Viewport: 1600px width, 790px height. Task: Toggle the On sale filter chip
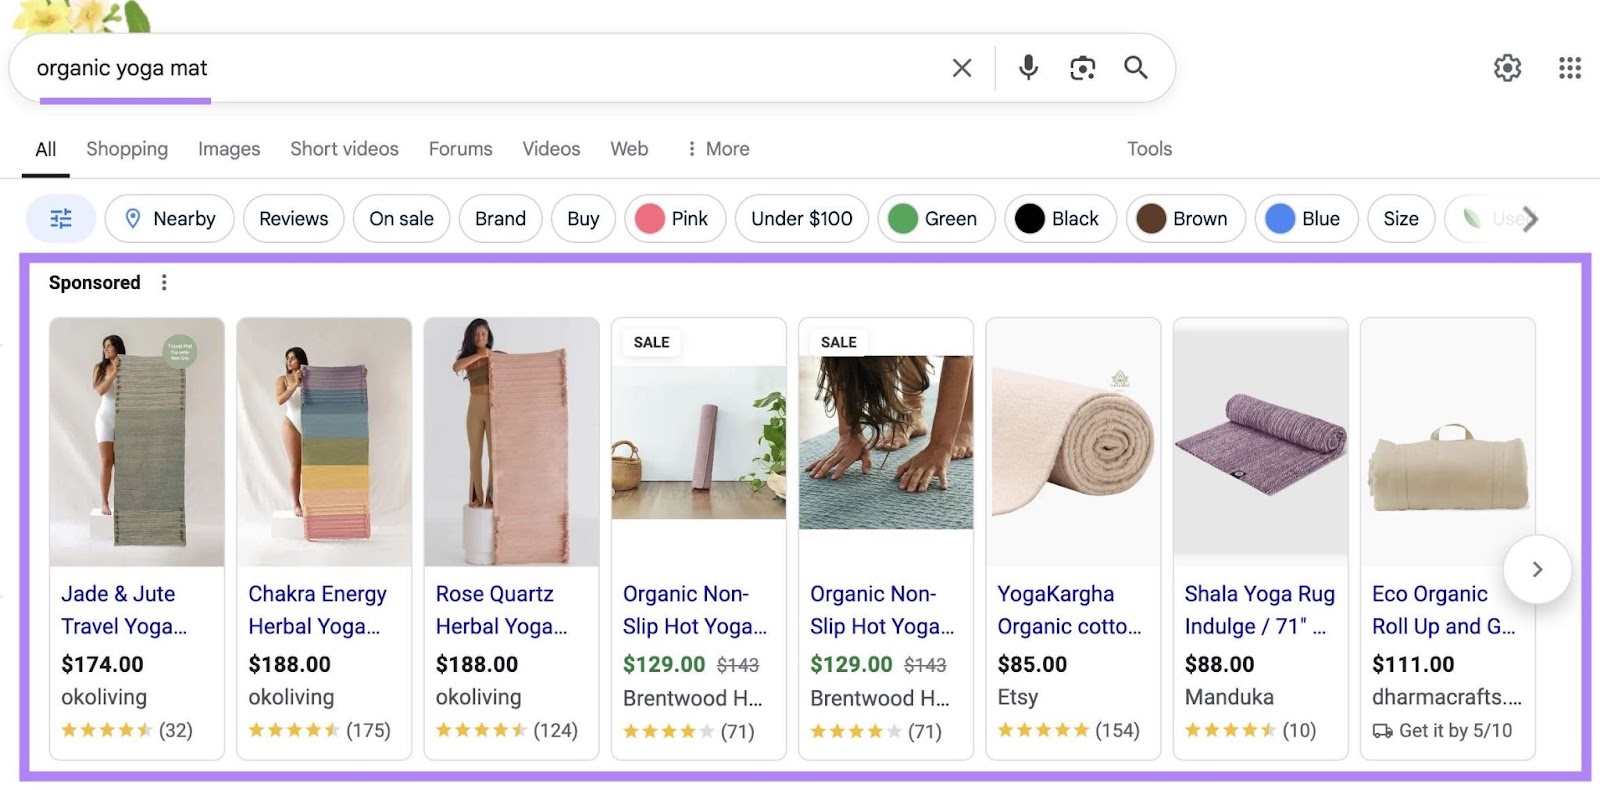[400, 218]
